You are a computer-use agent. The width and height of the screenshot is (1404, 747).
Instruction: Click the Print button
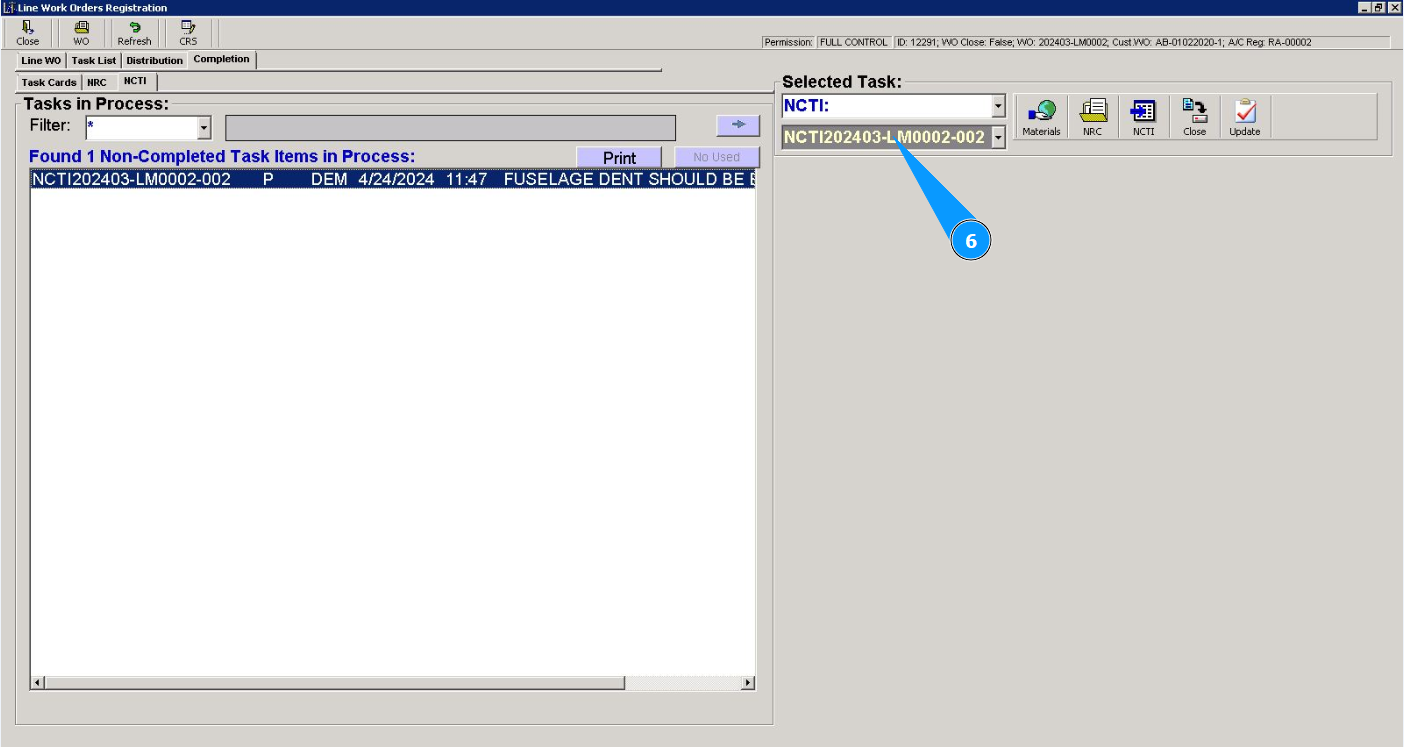pos(619,158)
